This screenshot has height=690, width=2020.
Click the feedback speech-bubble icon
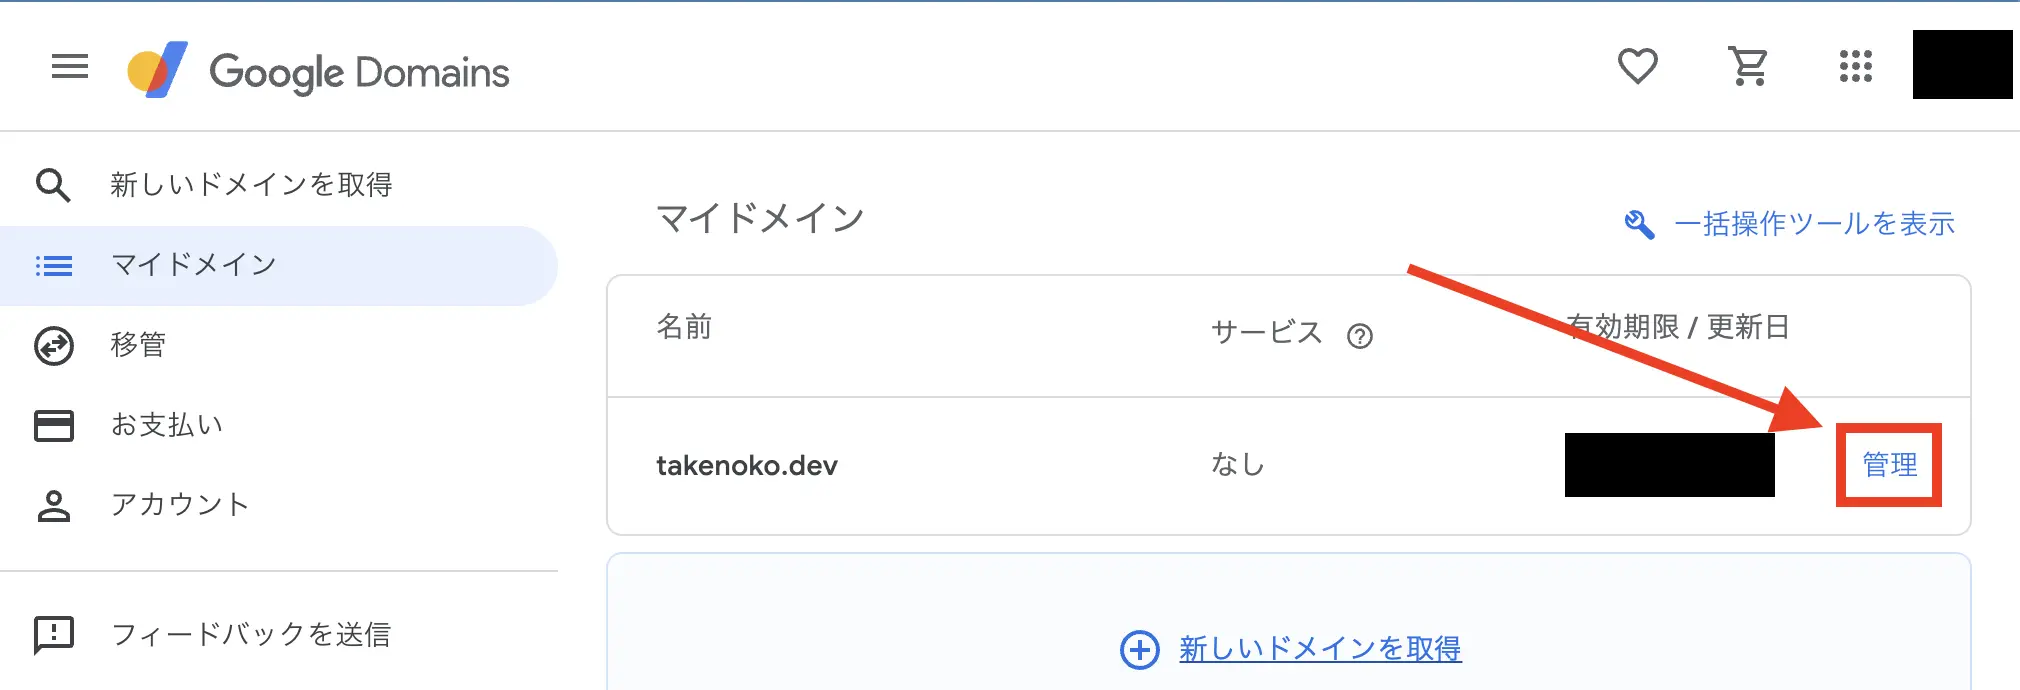(x=54, y=634)
